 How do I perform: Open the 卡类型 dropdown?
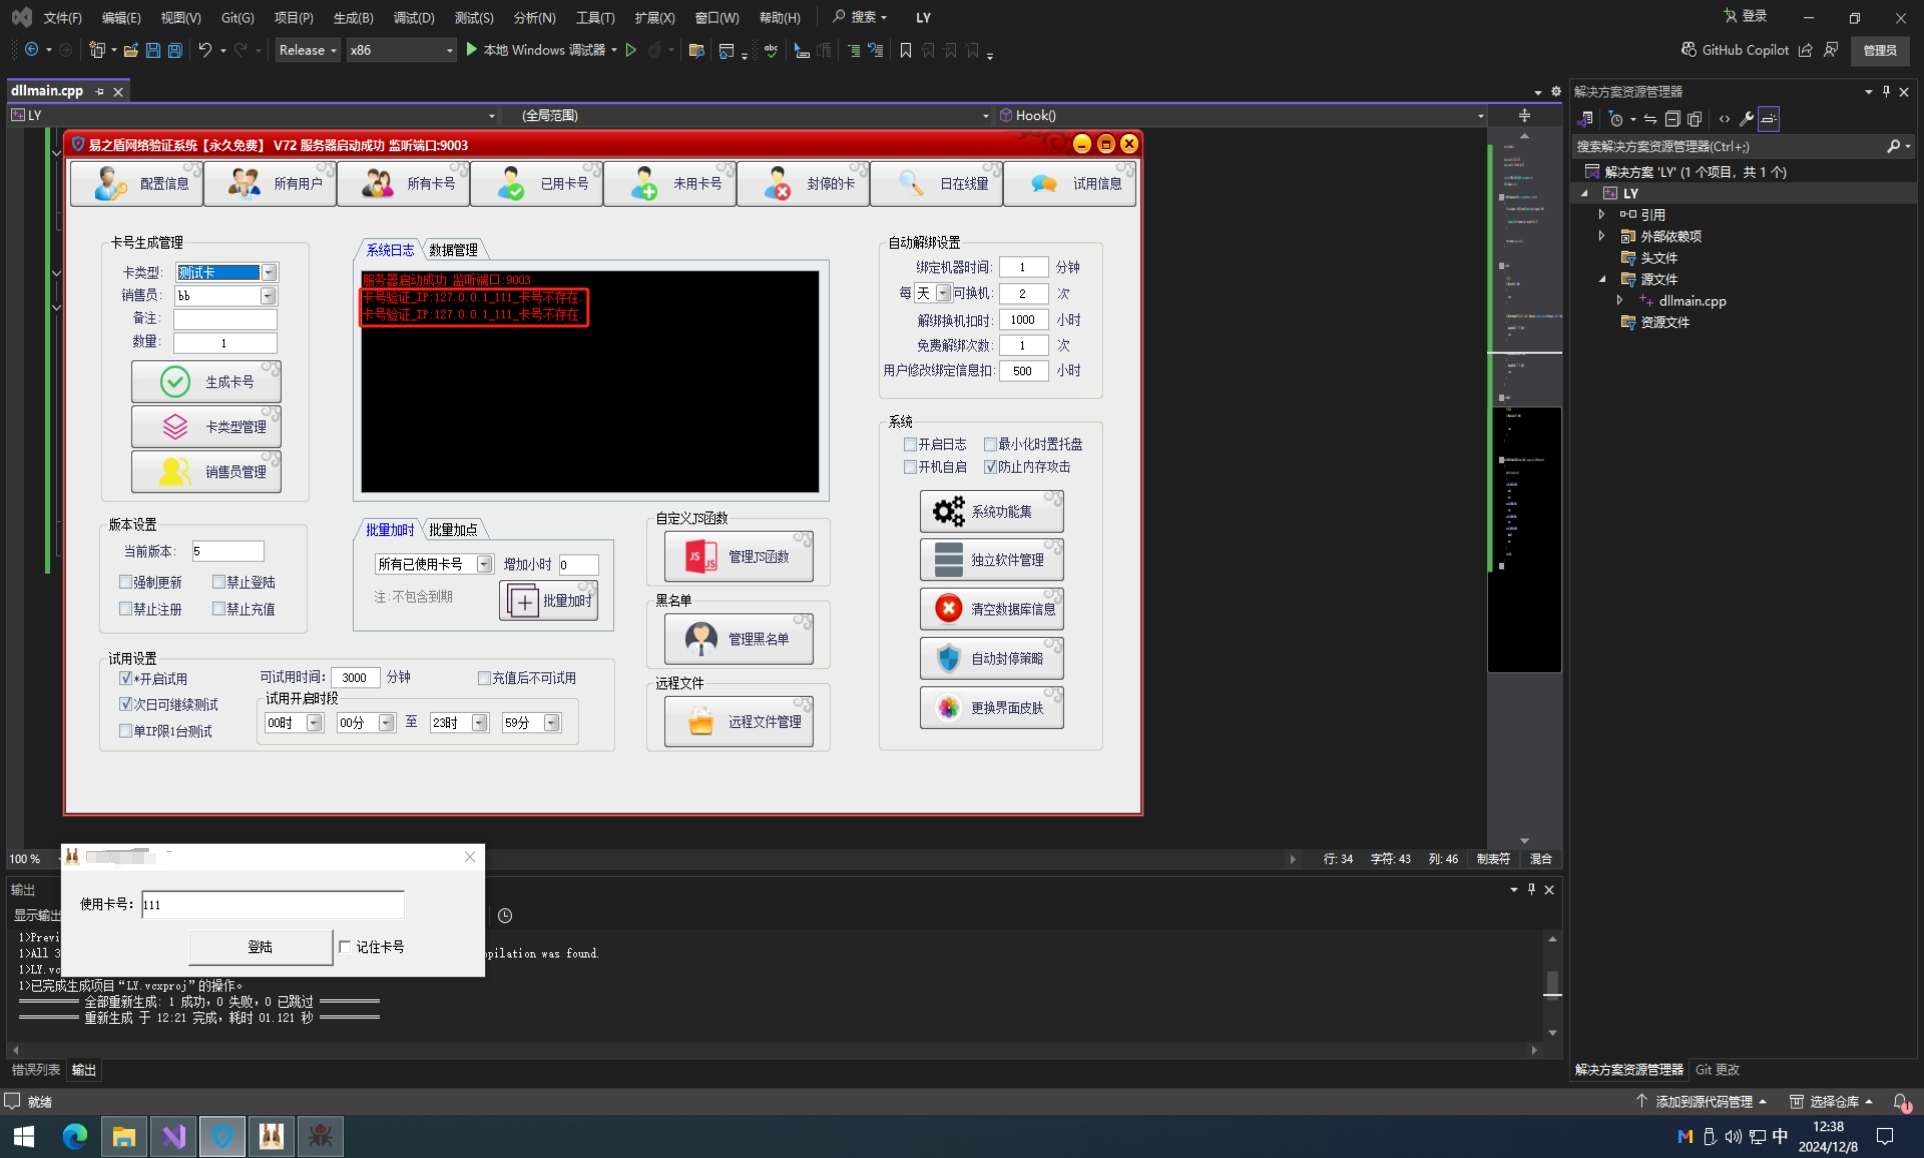[x=269, y=273]
